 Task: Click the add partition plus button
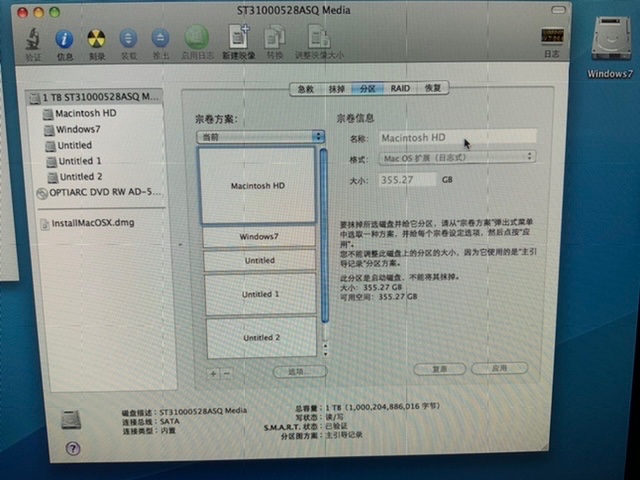[213, 373]
